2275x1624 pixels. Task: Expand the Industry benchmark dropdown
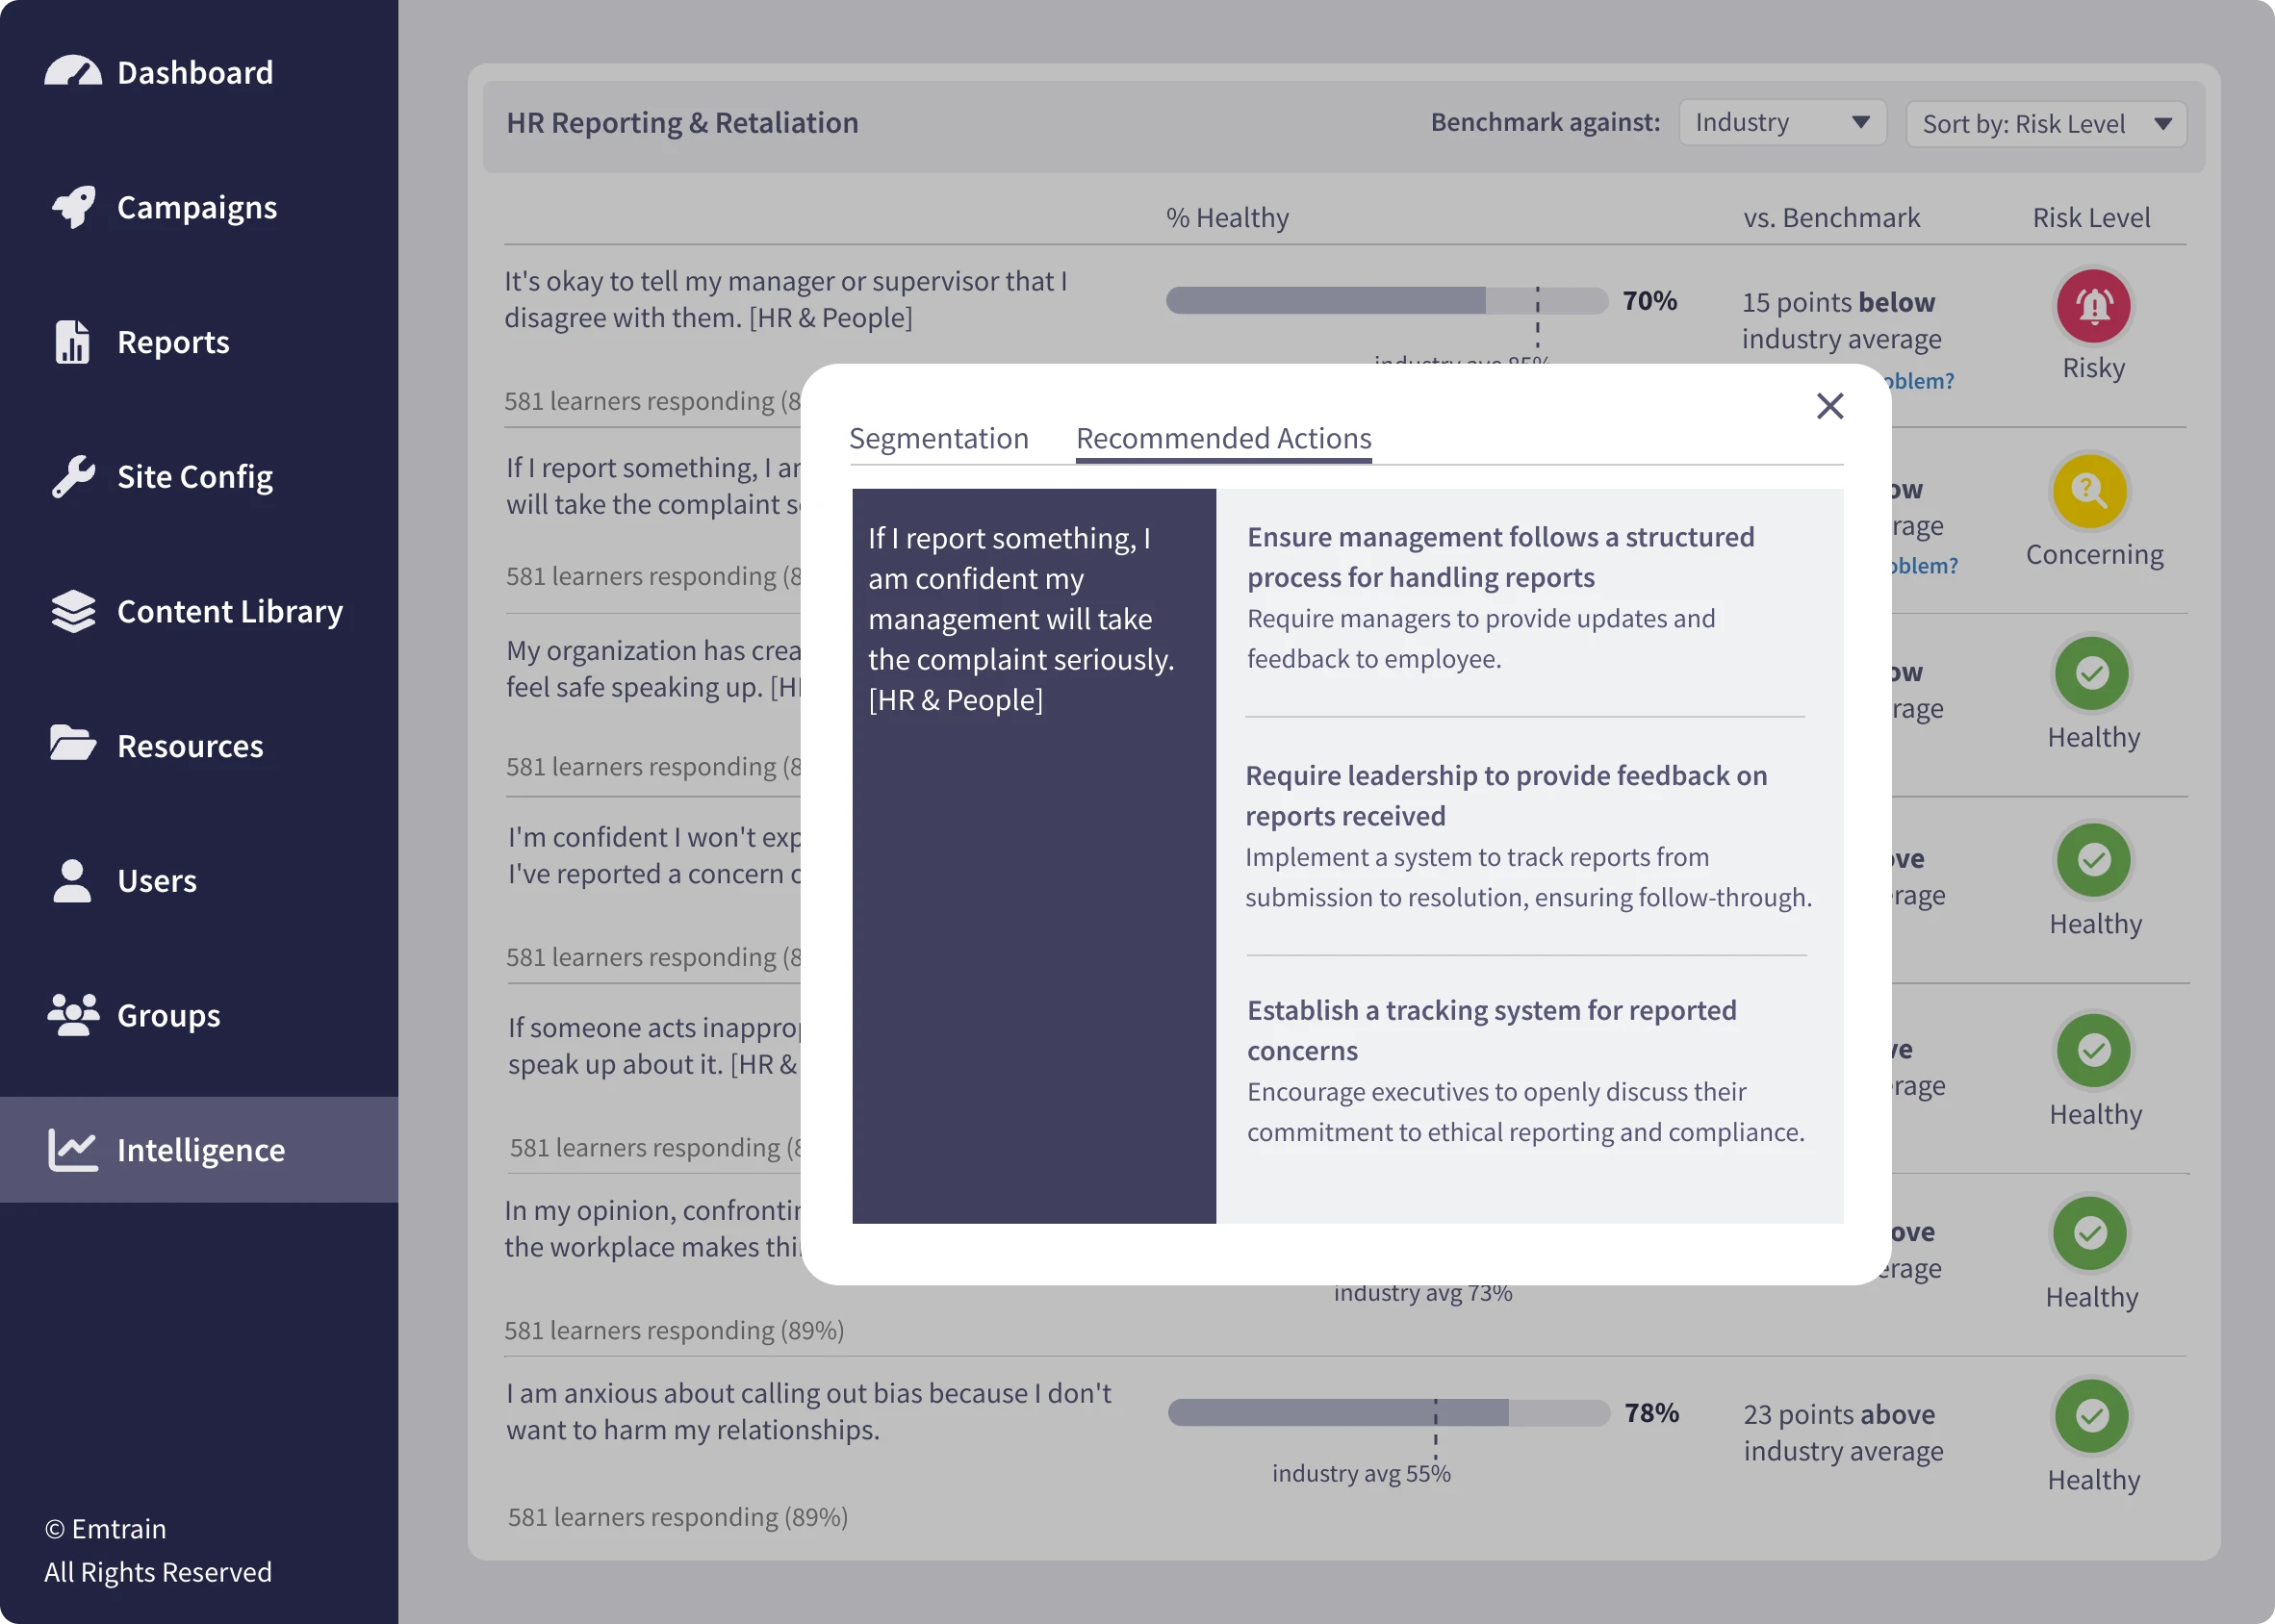(x=1782, y=123)
